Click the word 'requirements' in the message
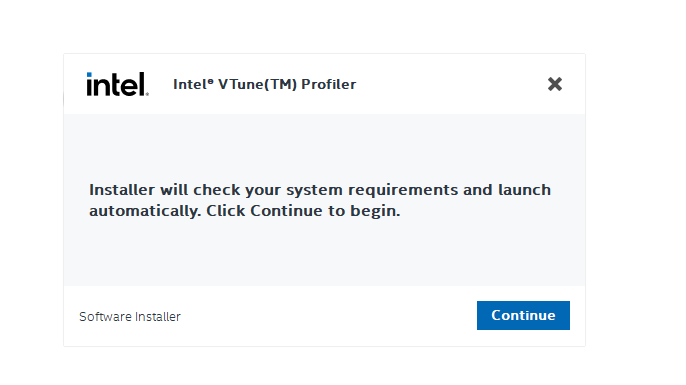Screen dimensions: 686x385 [402, 190]
